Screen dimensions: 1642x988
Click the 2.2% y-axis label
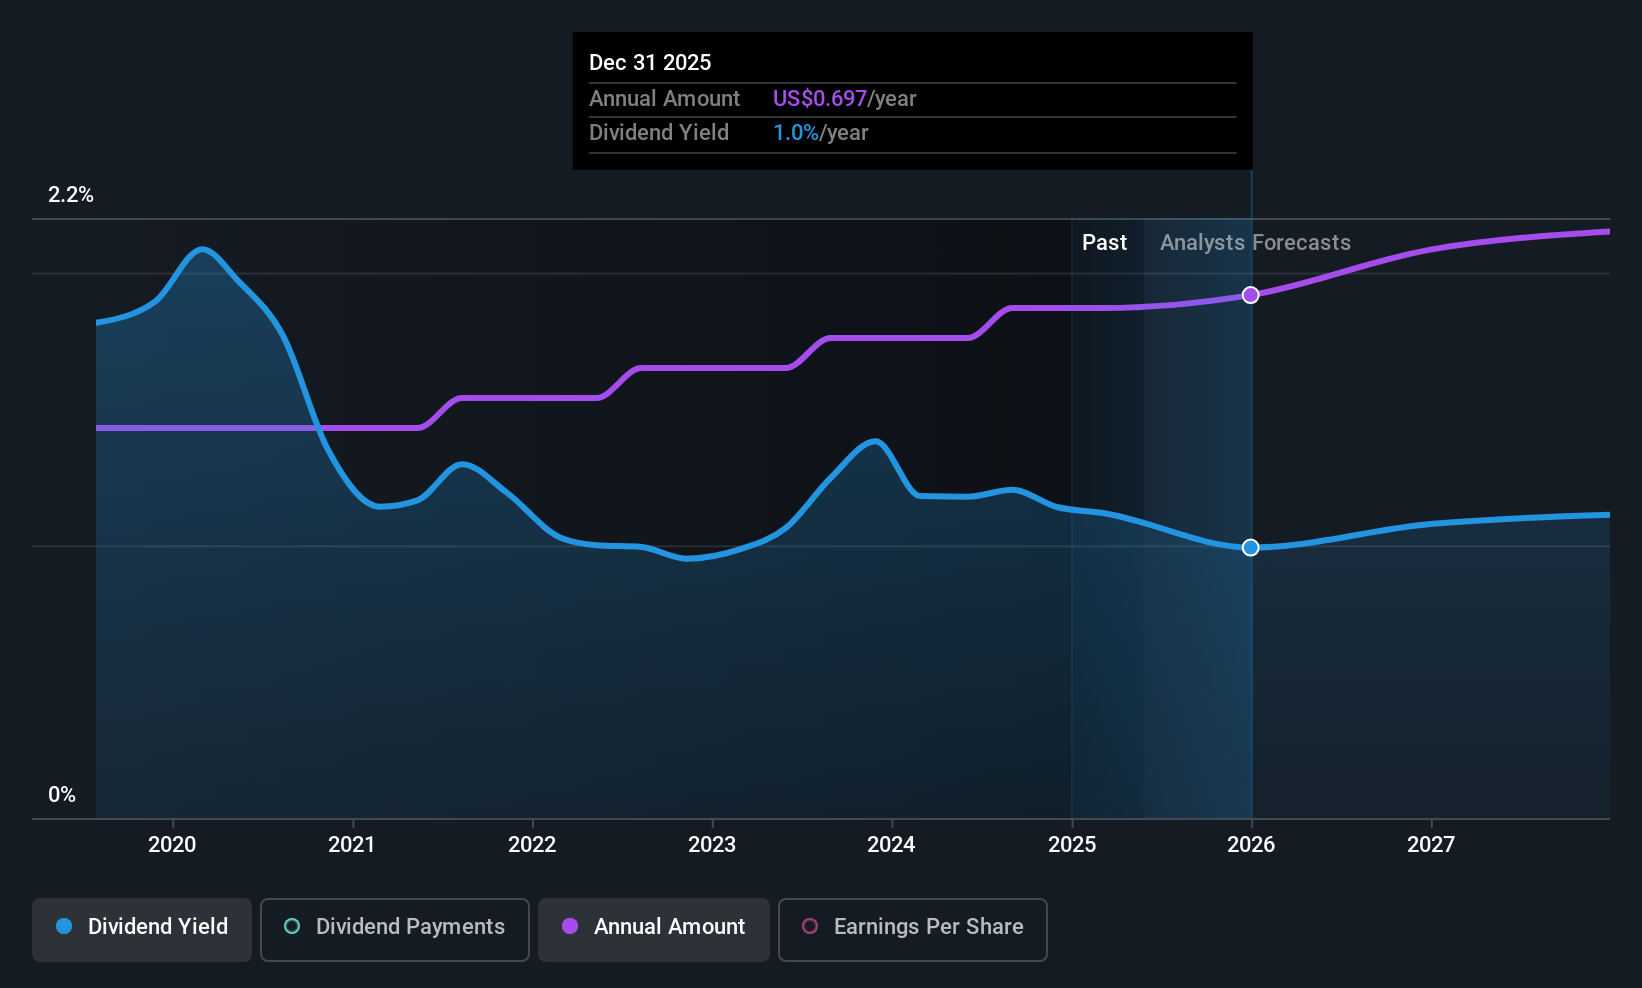(71, 195)
